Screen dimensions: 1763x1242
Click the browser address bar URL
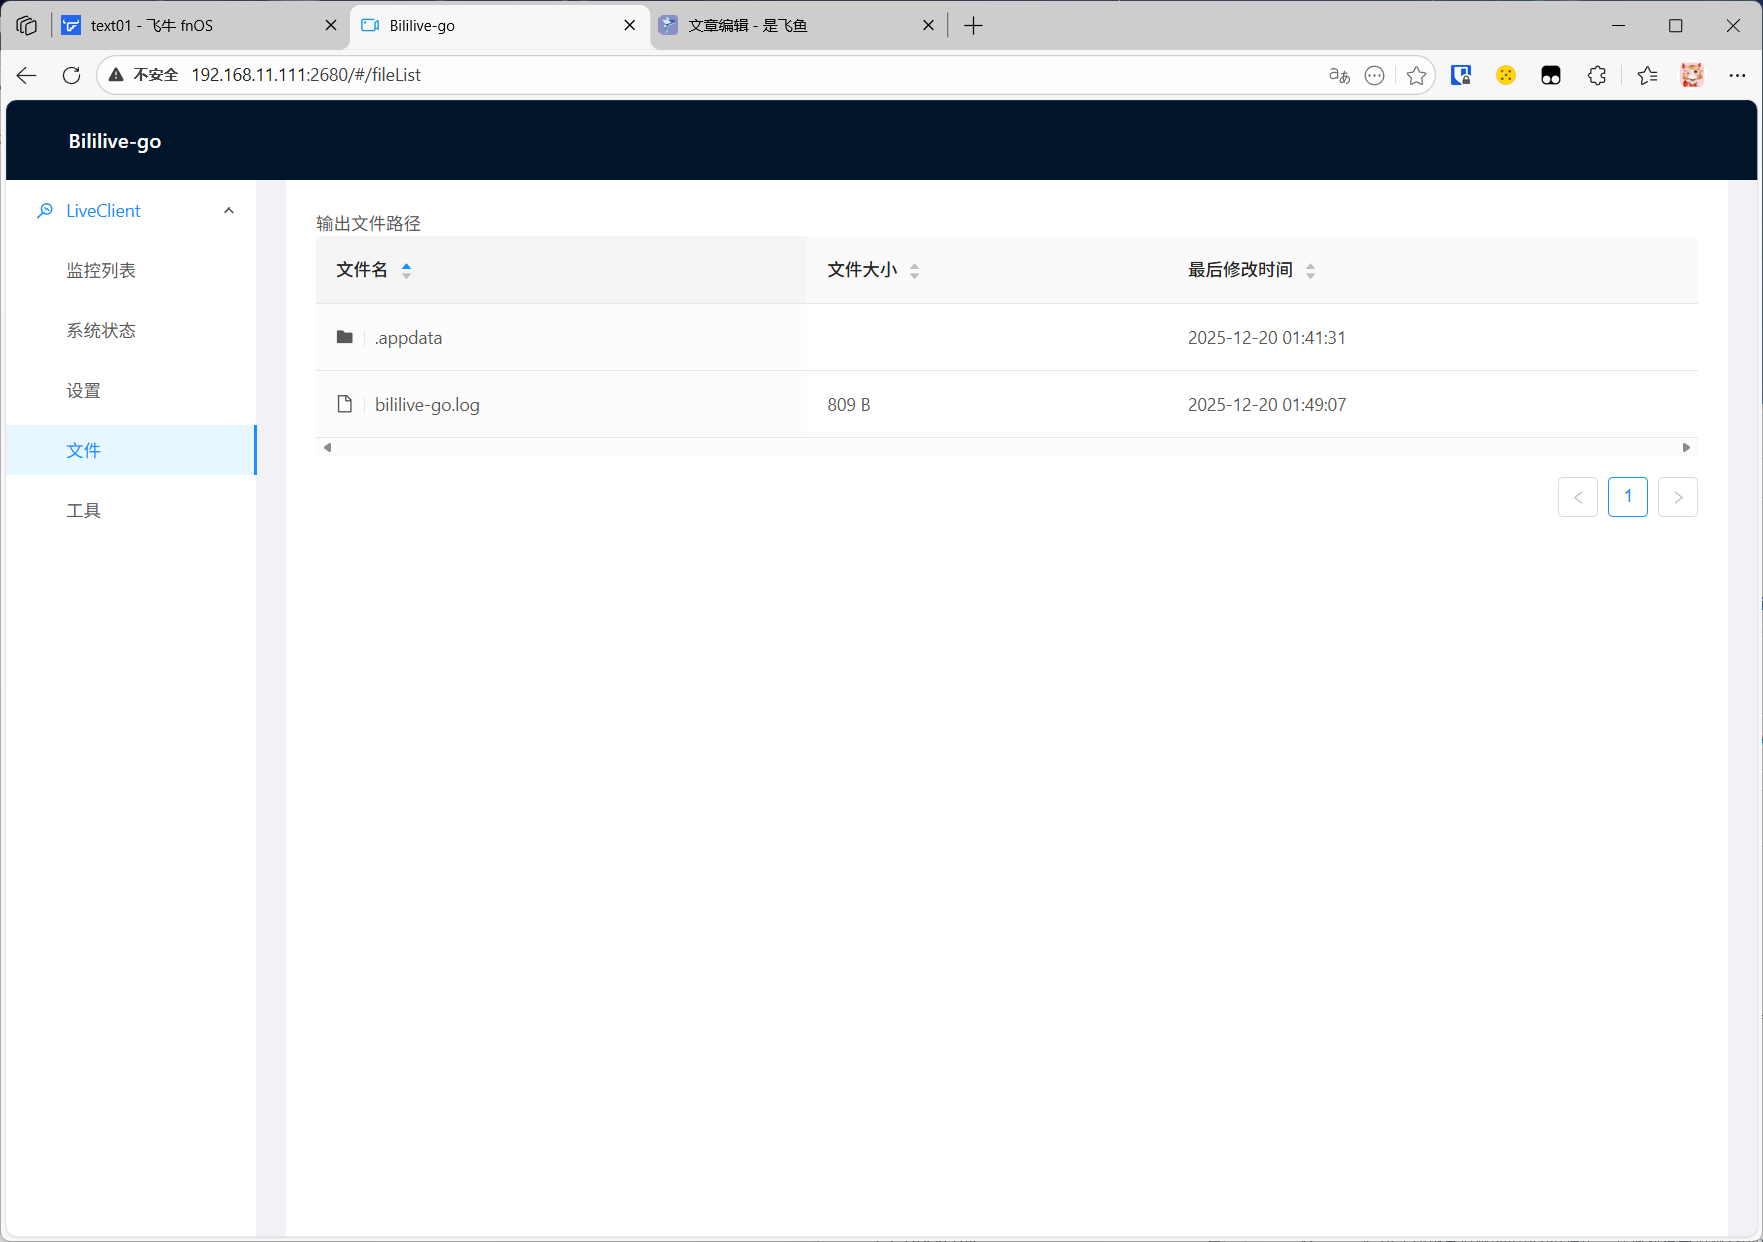[x=306, y=75]
